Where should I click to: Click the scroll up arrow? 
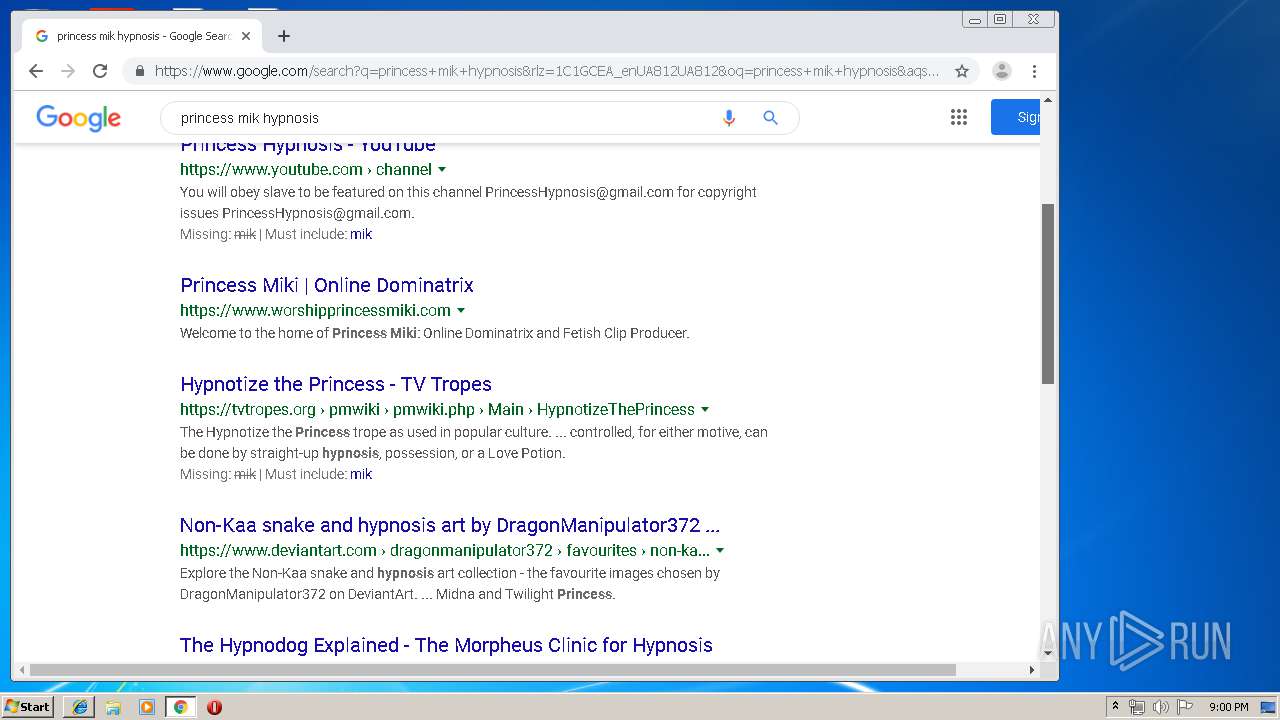pyautogui.click(x=1048, y=100)
